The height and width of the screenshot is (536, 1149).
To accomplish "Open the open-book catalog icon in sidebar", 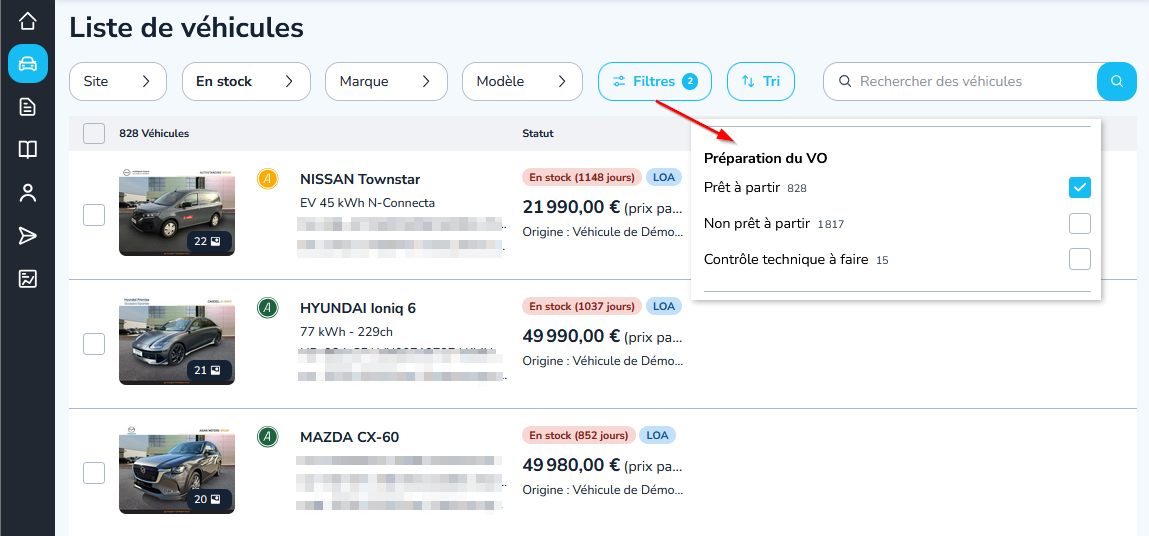I will point(27,150).
